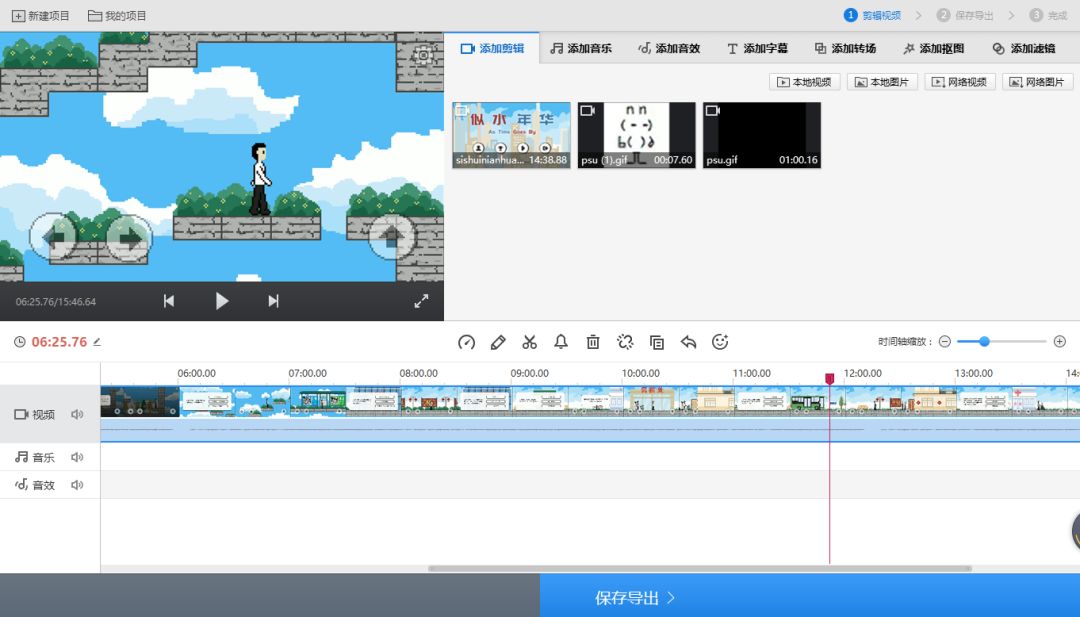The height and width of the screenshot is (617, 1080).
Task: Click the 保存导出 export button
Action: coord(636,598)
